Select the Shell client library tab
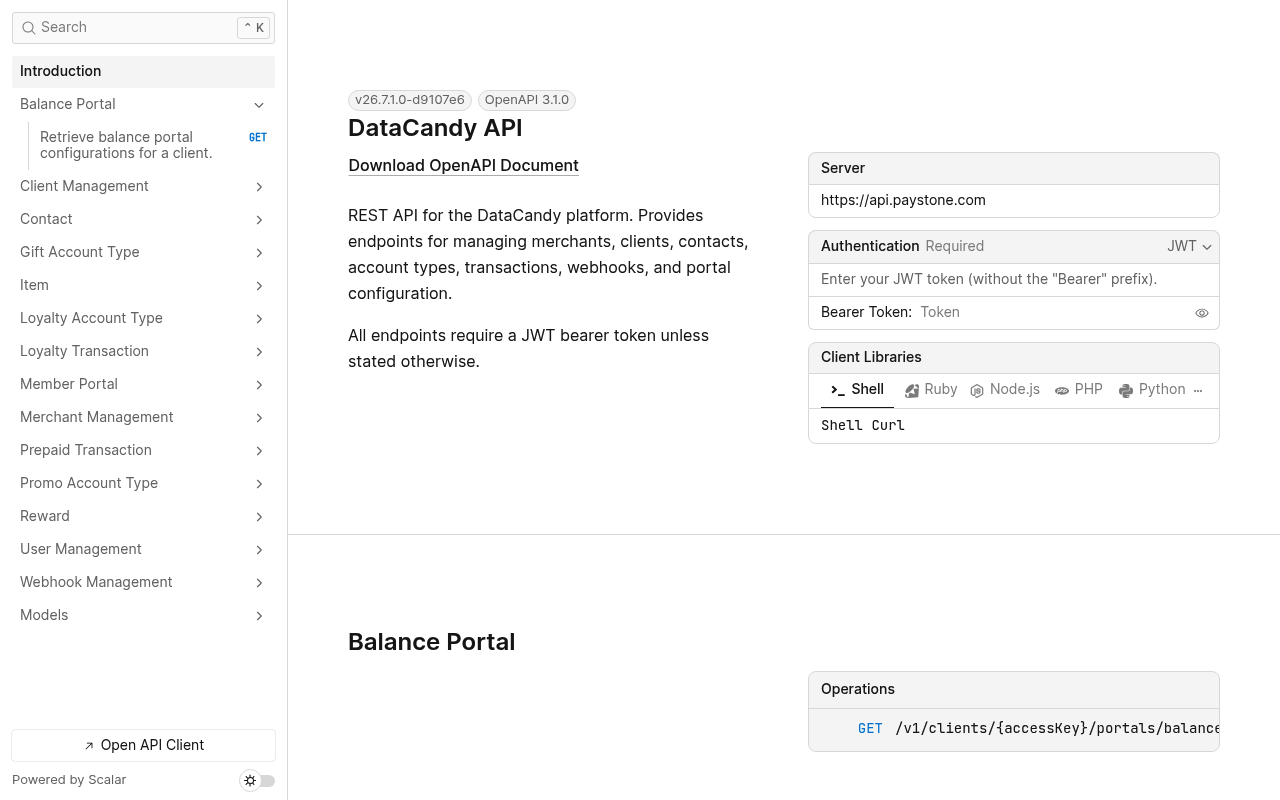This screenshot has width=1280, height=800. point(857,390)
